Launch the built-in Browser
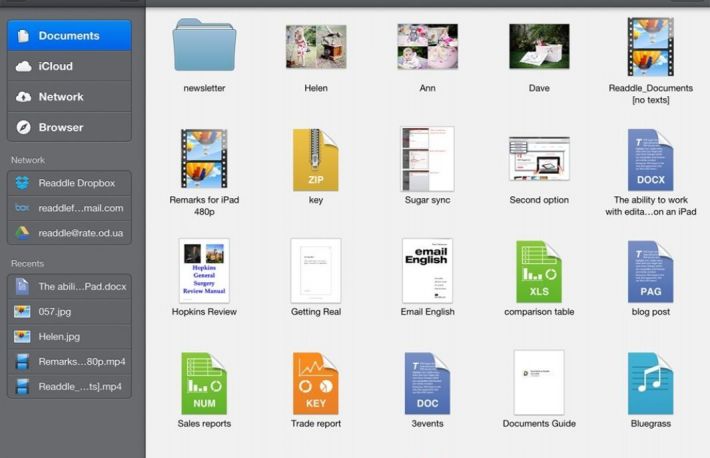The height and width of the screenshot is (458, 710). [69, 127]
